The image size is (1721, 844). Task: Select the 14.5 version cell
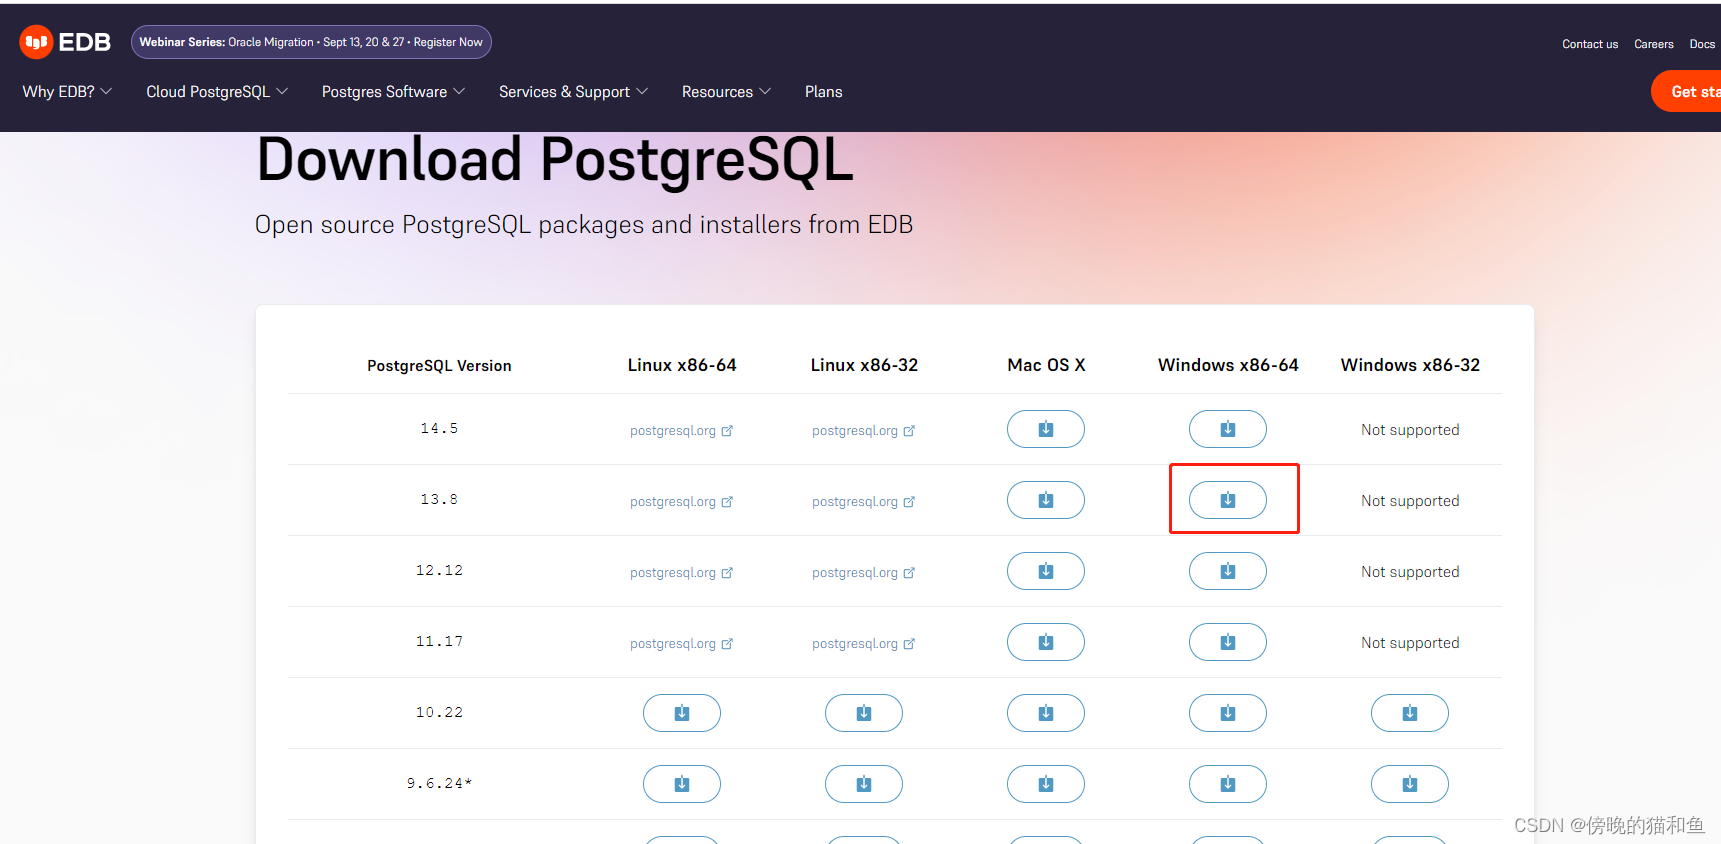[439, 428]
